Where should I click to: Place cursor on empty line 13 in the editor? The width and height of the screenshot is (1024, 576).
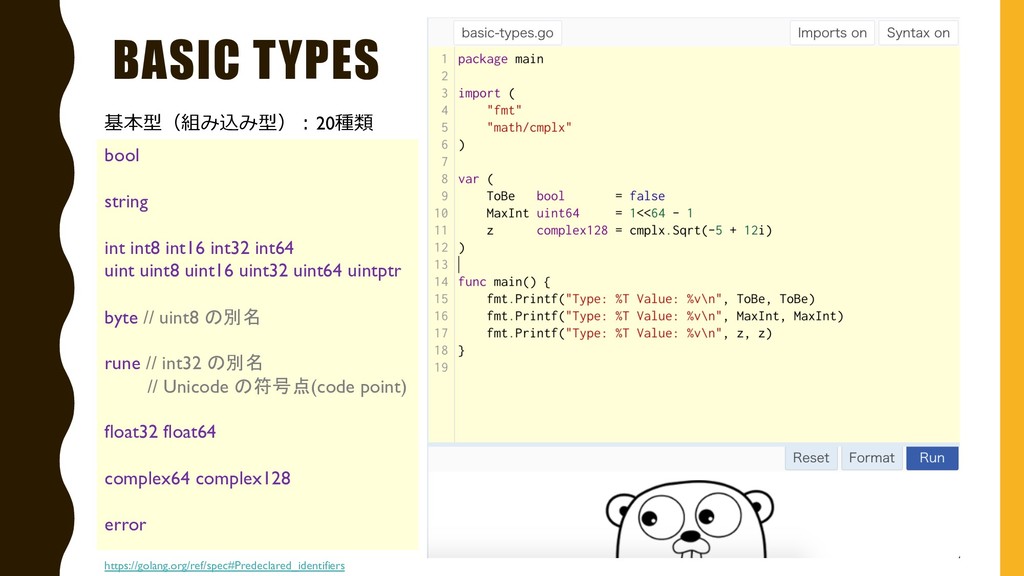705,264
